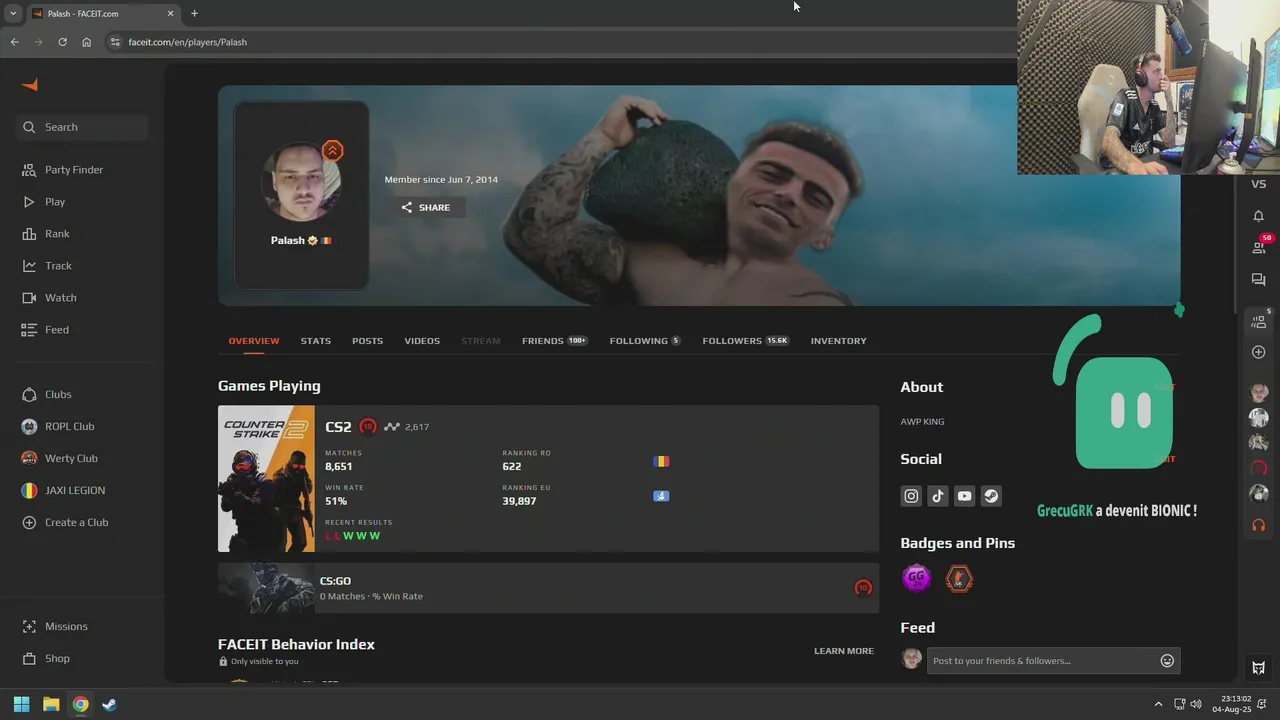This screenshot has height=720, width=1280.
Task: Click the browser home button
Action: [87, 42]
